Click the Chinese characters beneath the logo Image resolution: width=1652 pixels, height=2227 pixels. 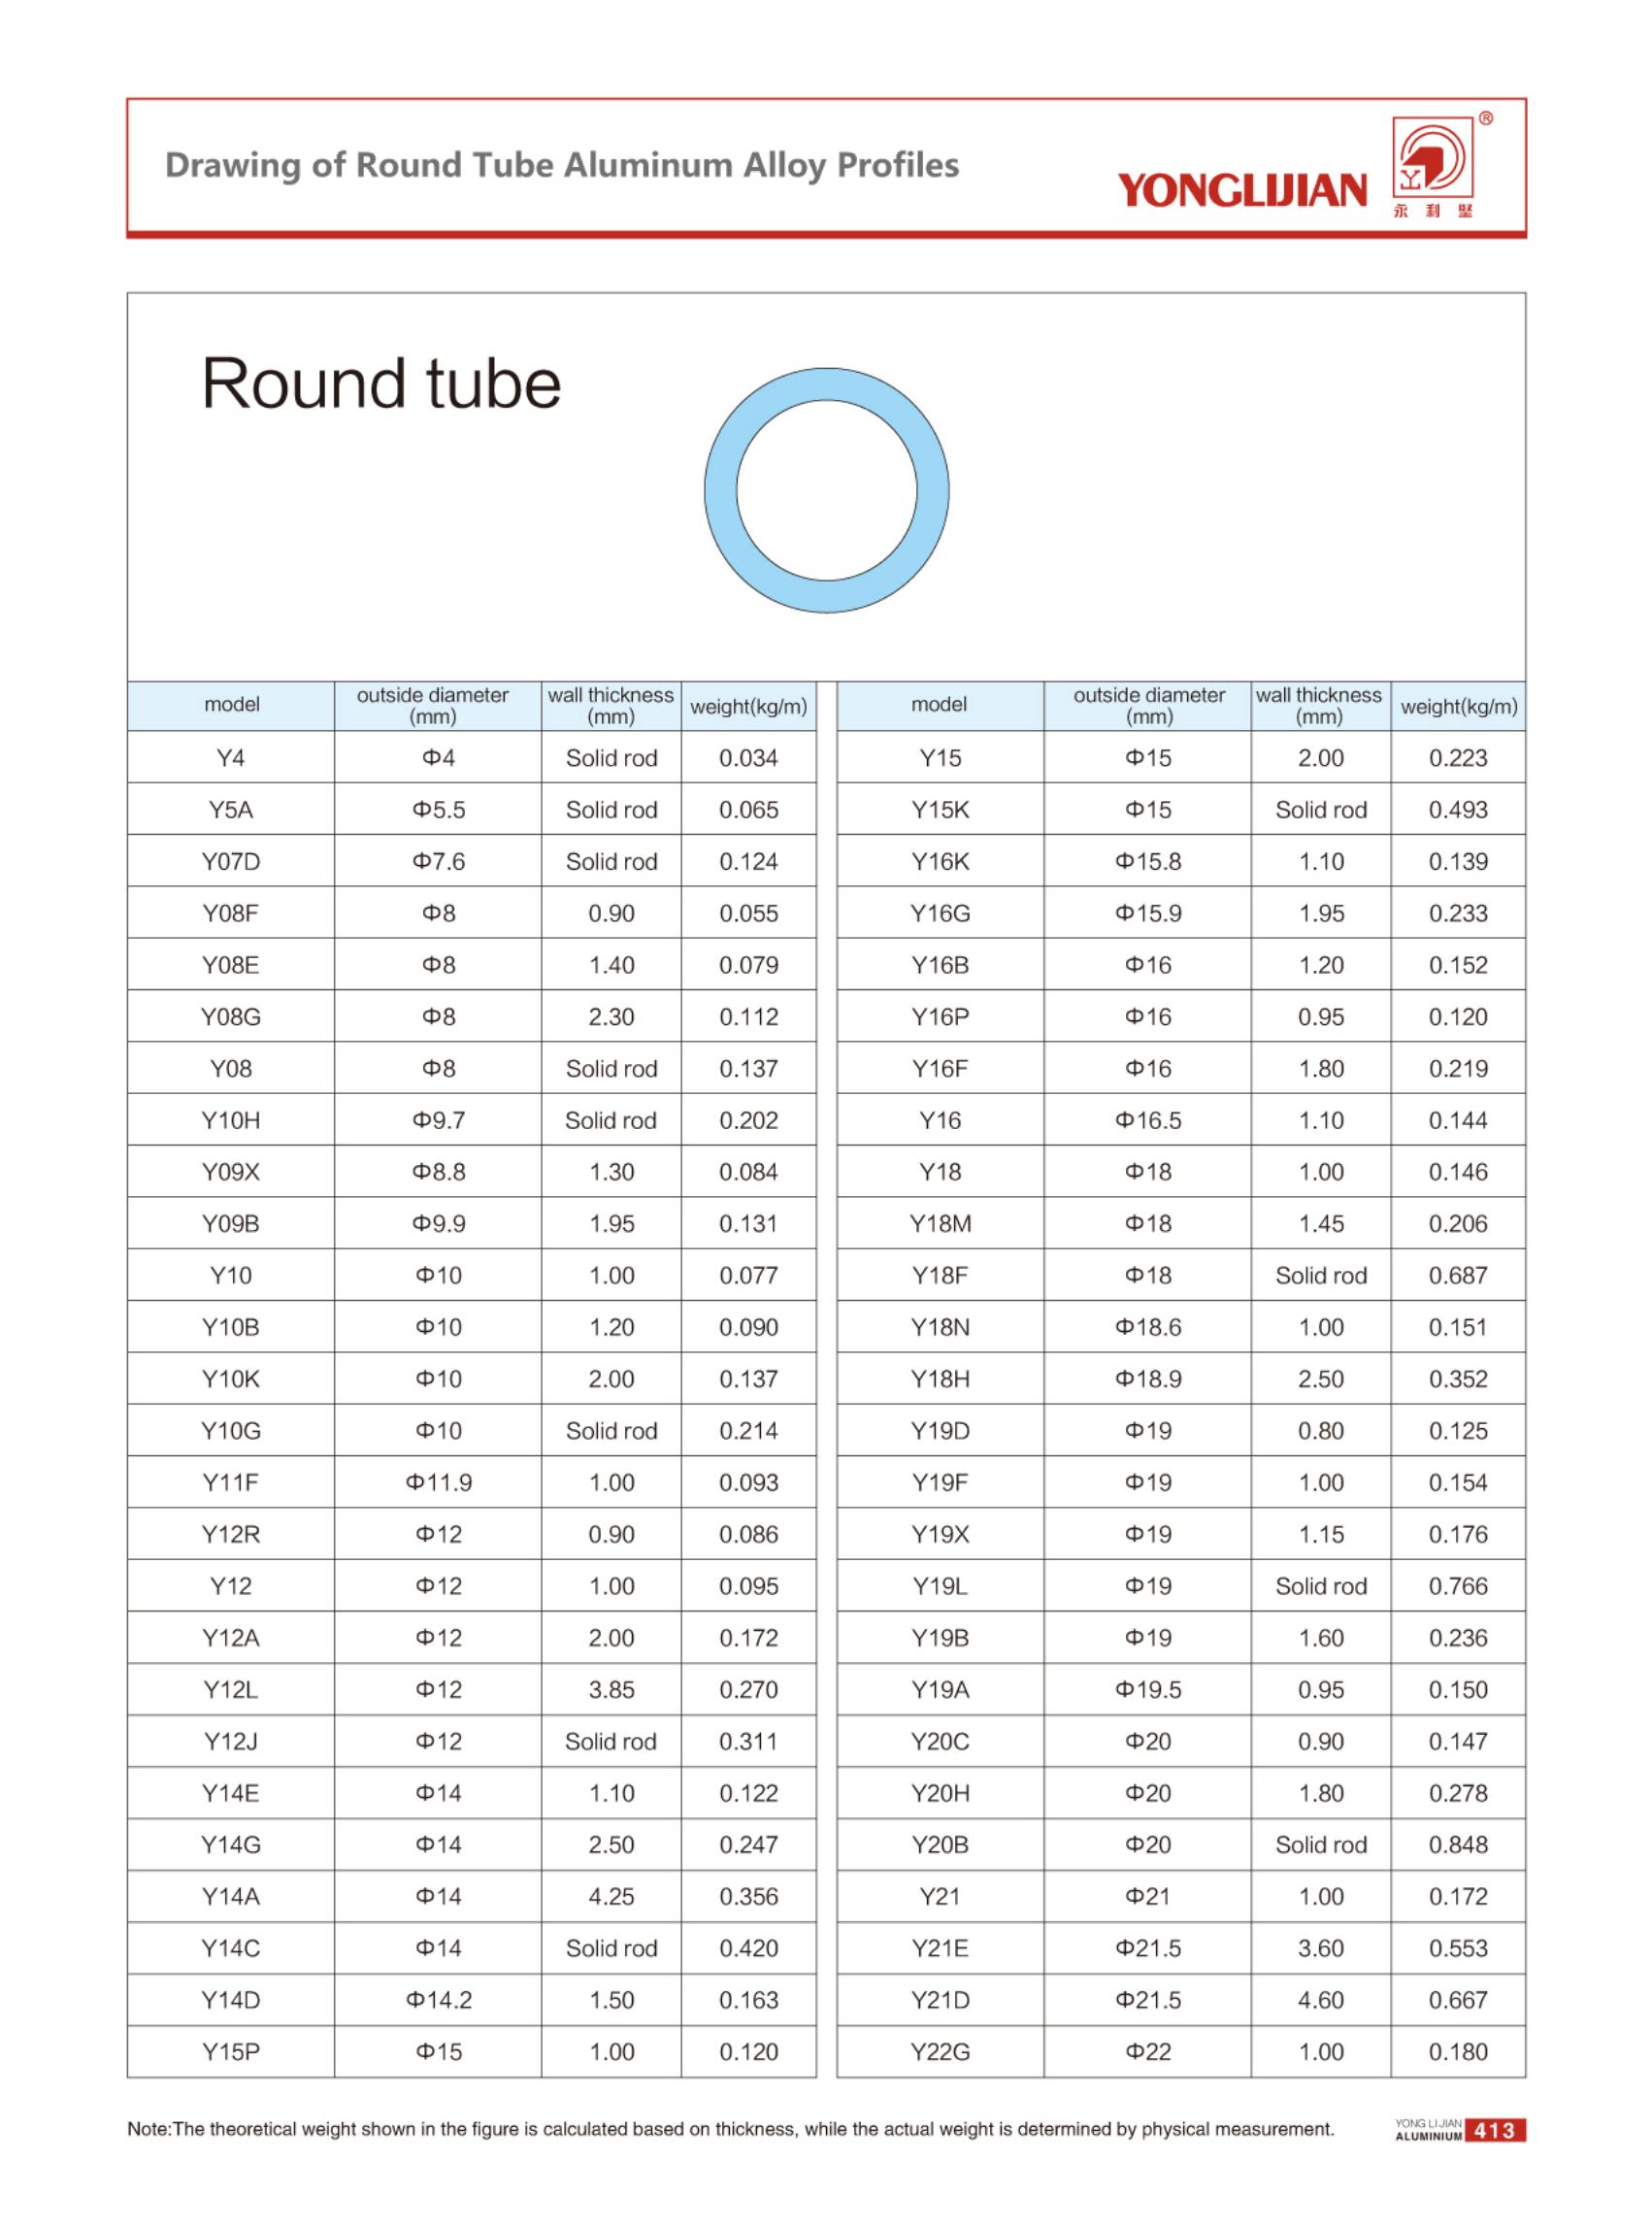(x=1433, y=212)
